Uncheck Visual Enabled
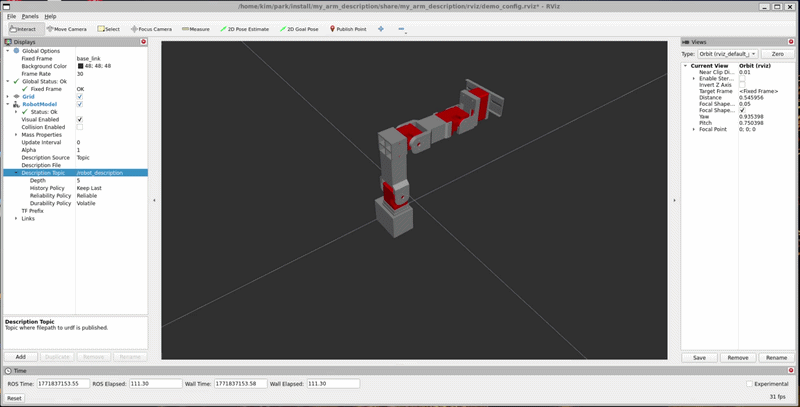Viewport: 800px width, 407px height. pyautogui.click(x=80, y=119)
